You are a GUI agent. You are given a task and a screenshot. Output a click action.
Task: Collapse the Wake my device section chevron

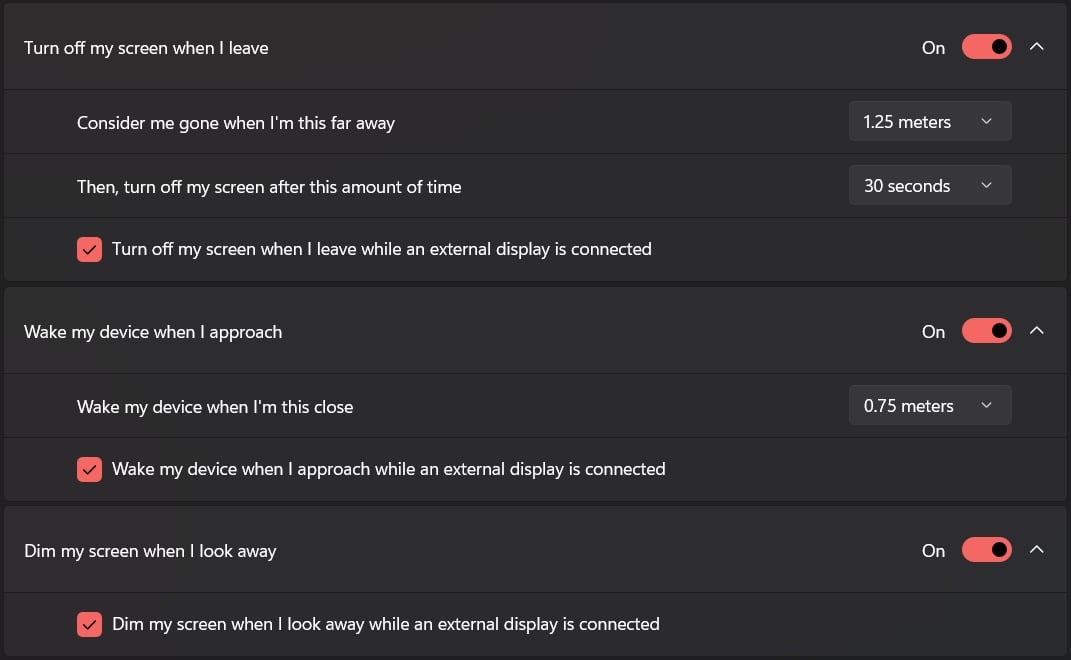coord(1036,331)
